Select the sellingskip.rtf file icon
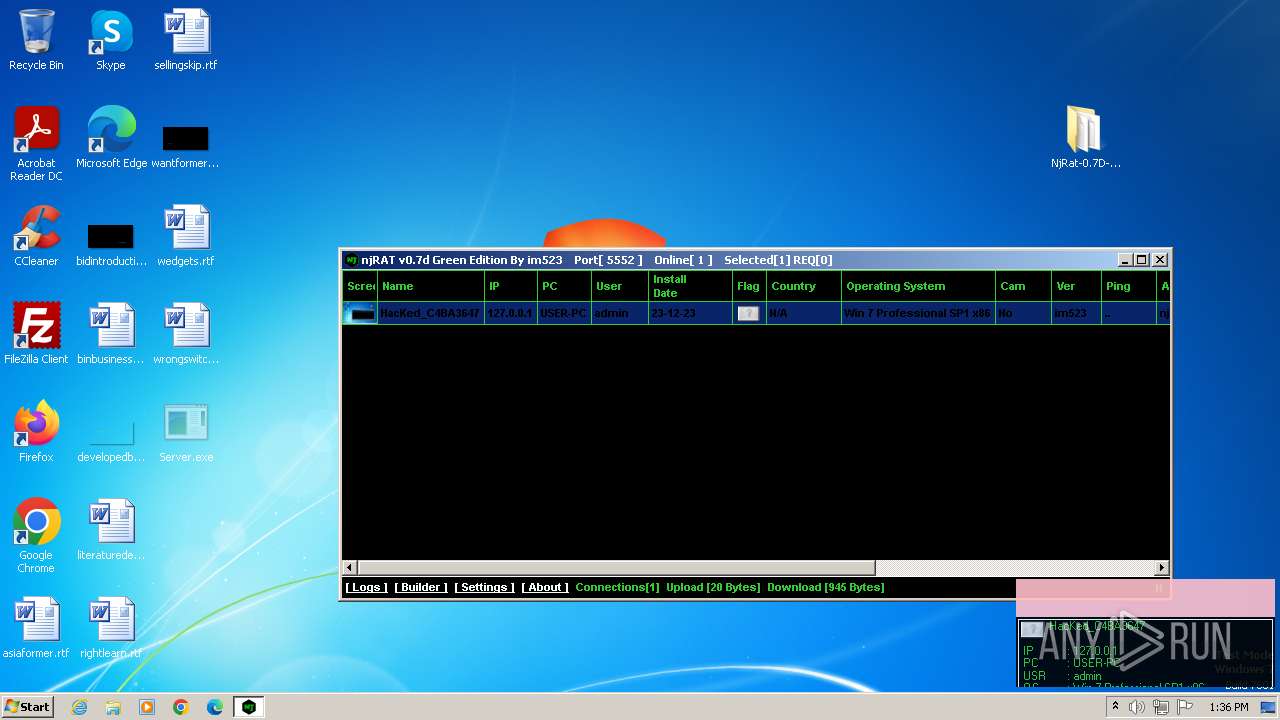The height and width of the screenshot is (720, 1280). (x=185, y=41)
